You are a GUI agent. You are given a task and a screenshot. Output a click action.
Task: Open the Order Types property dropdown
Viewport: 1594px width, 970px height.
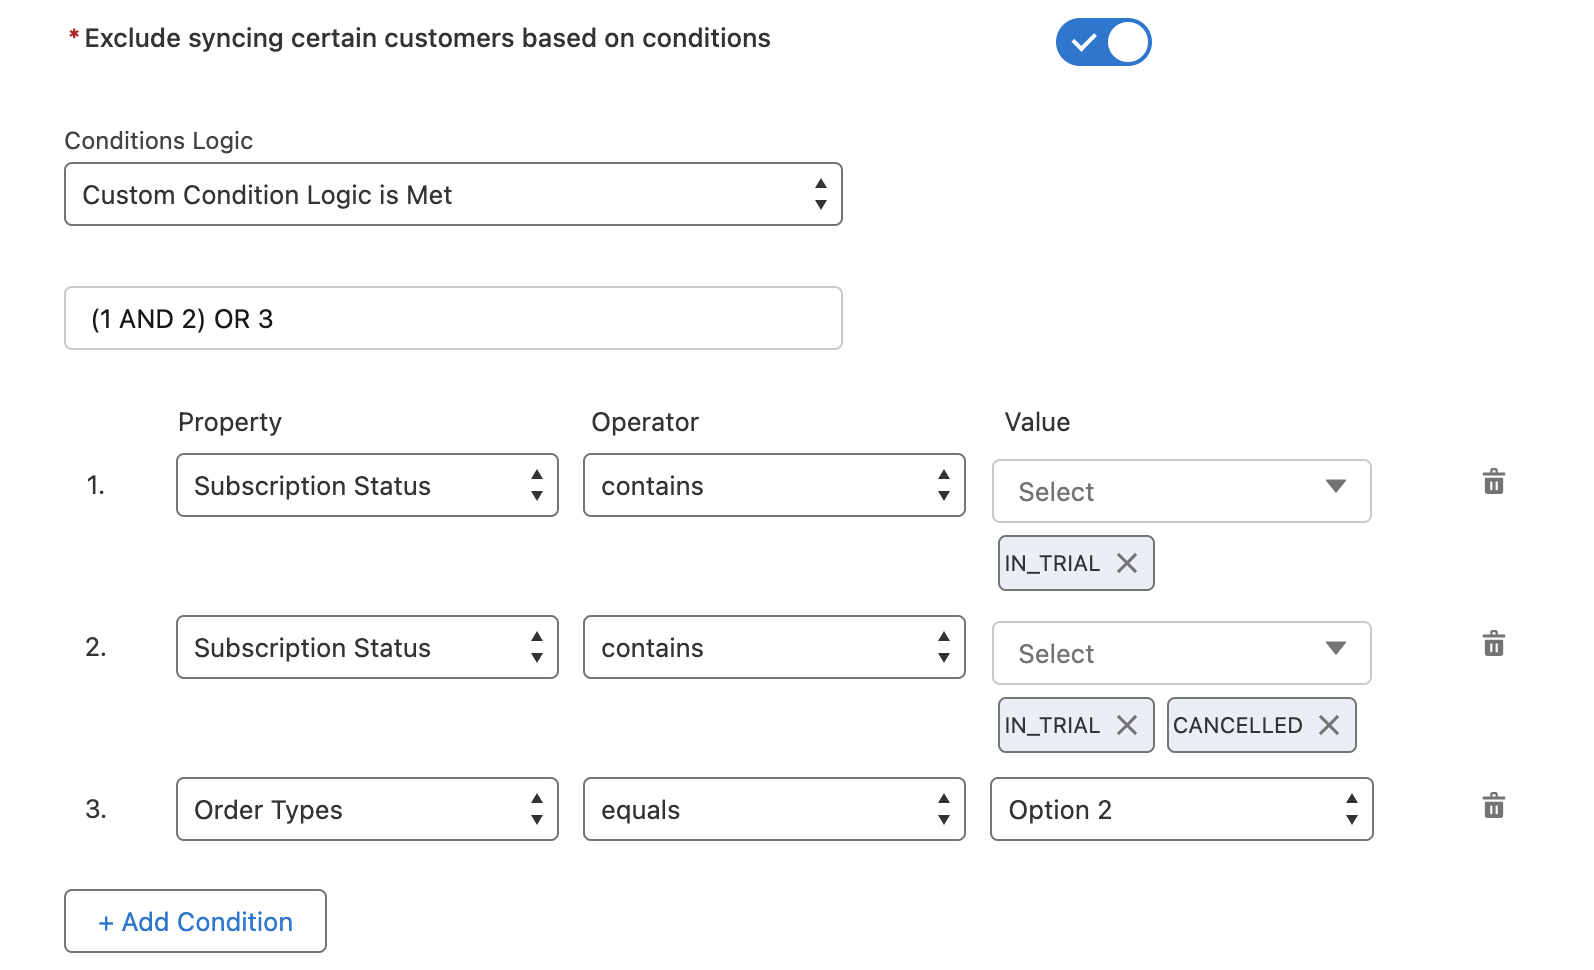click(x=367, y=809)
